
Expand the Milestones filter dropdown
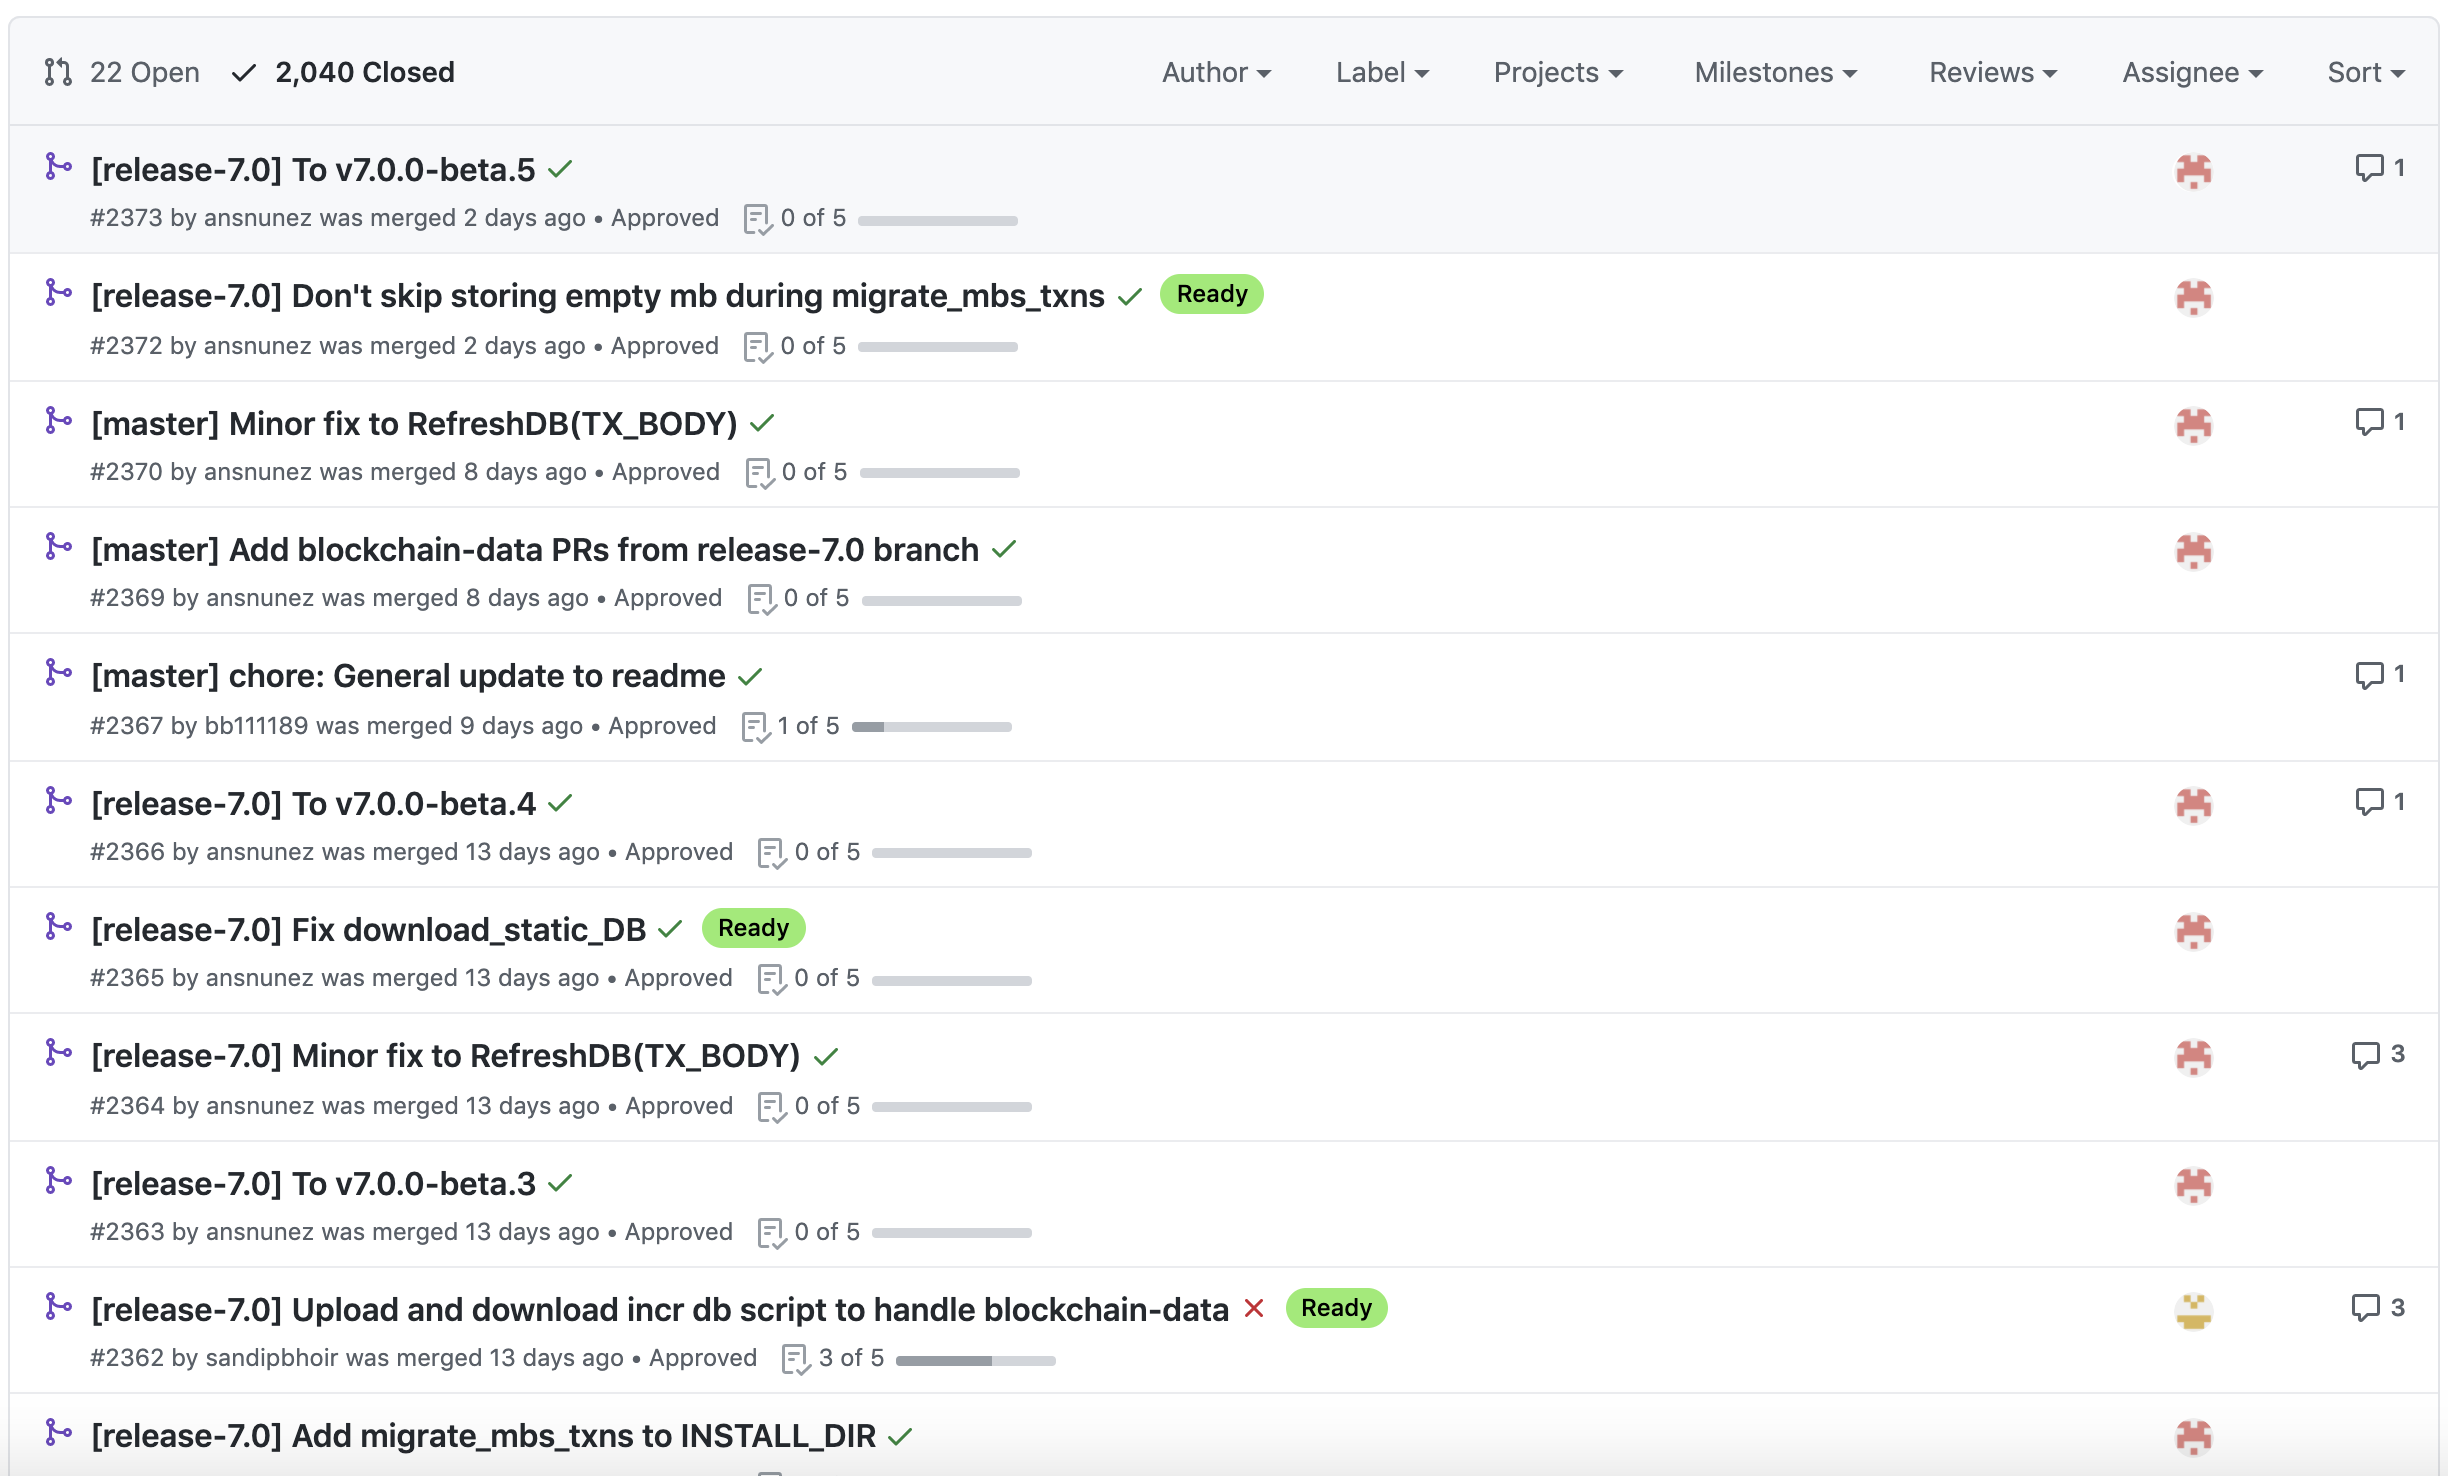(x=1775, y=73)
